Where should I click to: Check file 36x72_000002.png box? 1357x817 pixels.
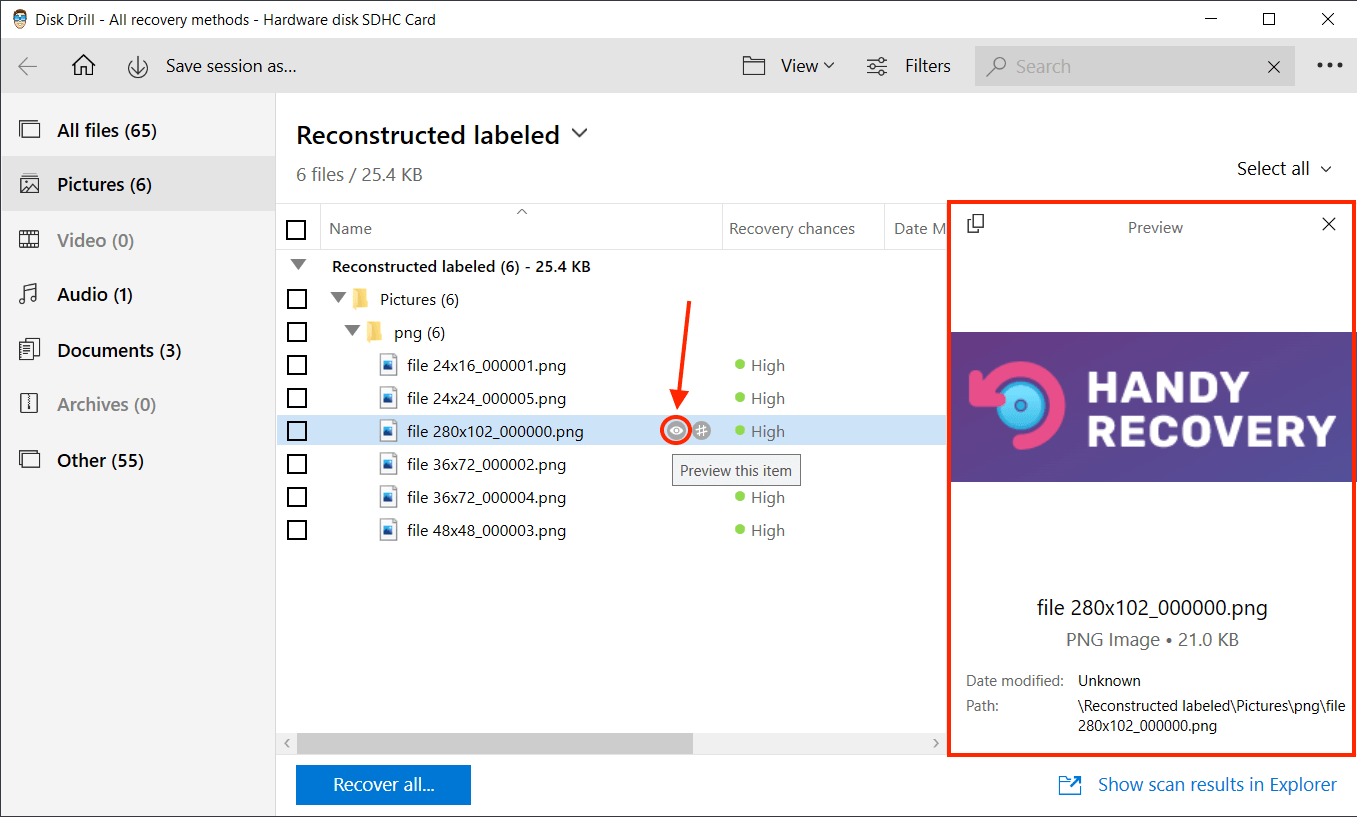[x=296, y=464]
